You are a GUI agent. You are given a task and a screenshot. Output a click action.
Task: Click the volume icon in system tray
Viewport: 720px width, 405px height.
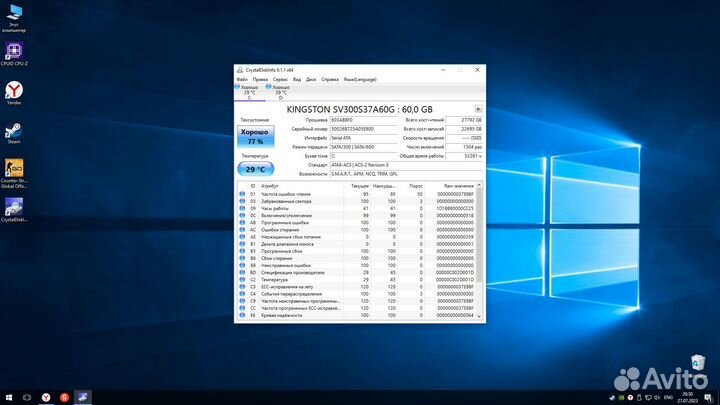(657, 398)
